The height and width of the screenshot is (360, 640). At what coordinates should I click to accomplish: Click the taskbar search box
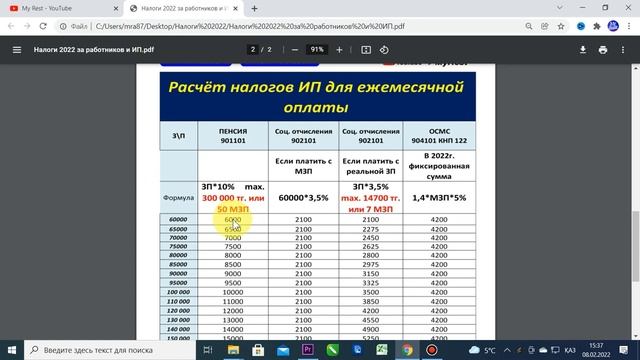click(x=110, y=350)
